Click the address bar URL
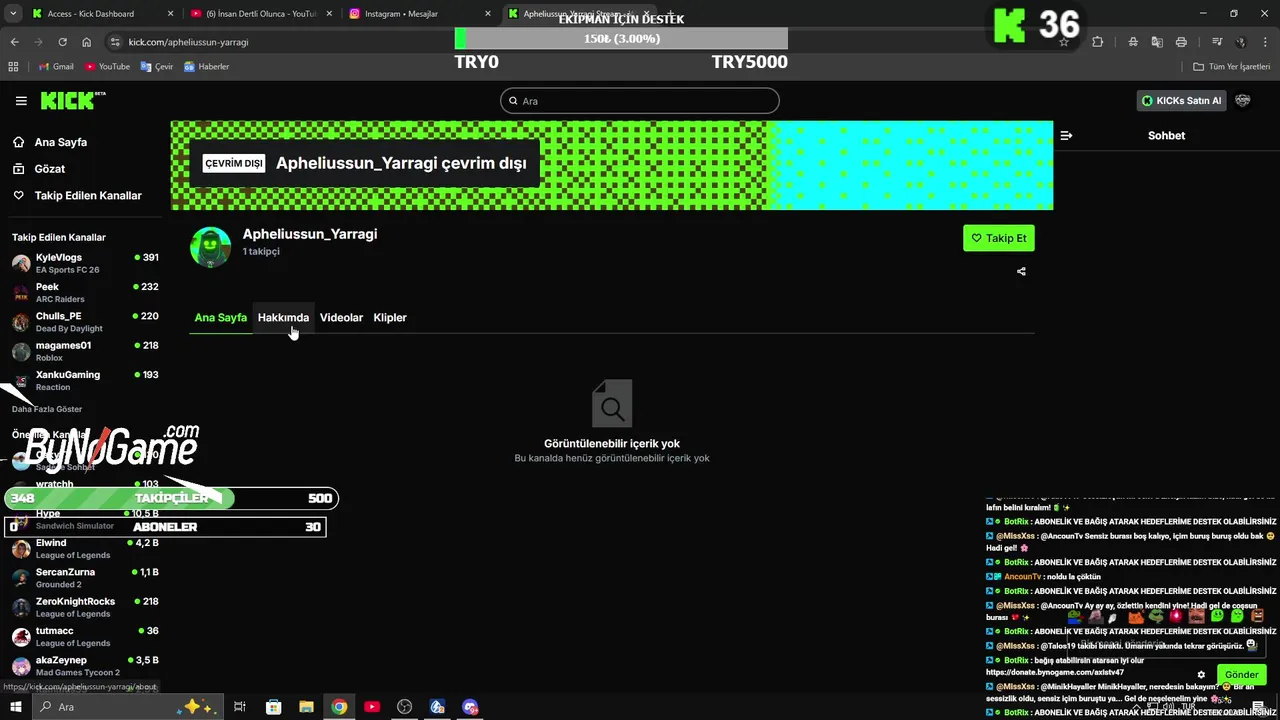The image size is (1280, 720). click(x=188, y=42)
